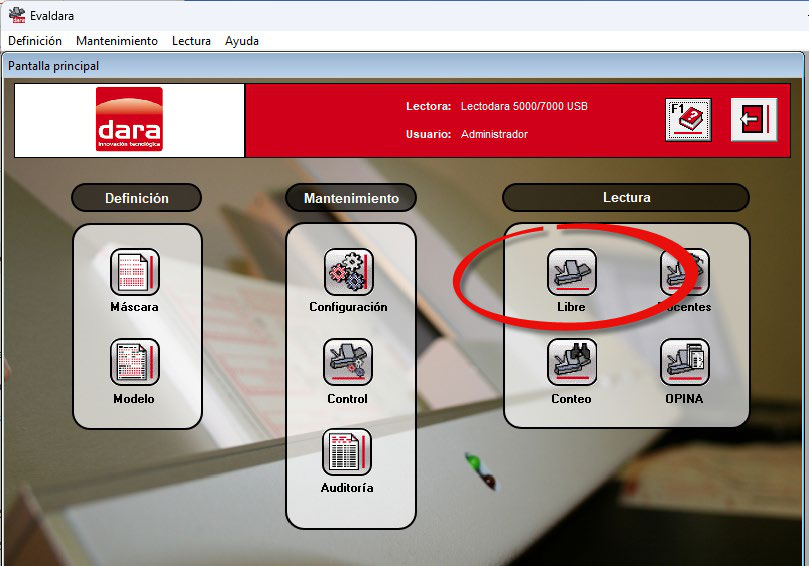
Task: Click the Definición section header
Action: (137, 198)
